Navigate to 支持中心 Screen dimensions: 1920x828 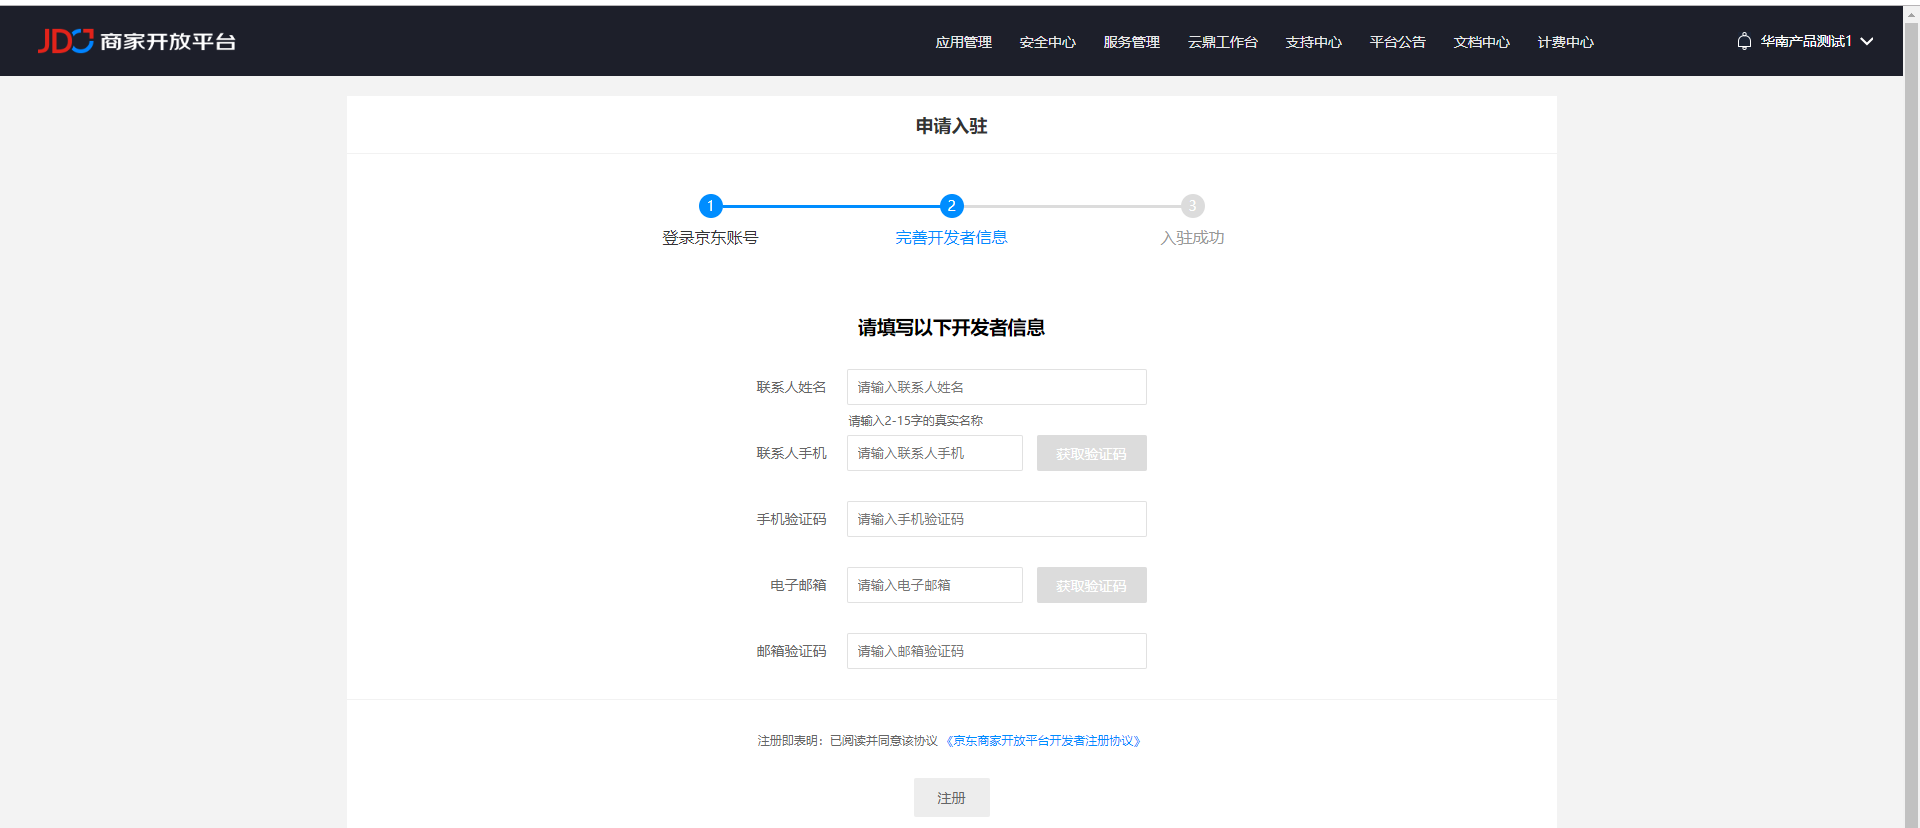pos(1313,42)
